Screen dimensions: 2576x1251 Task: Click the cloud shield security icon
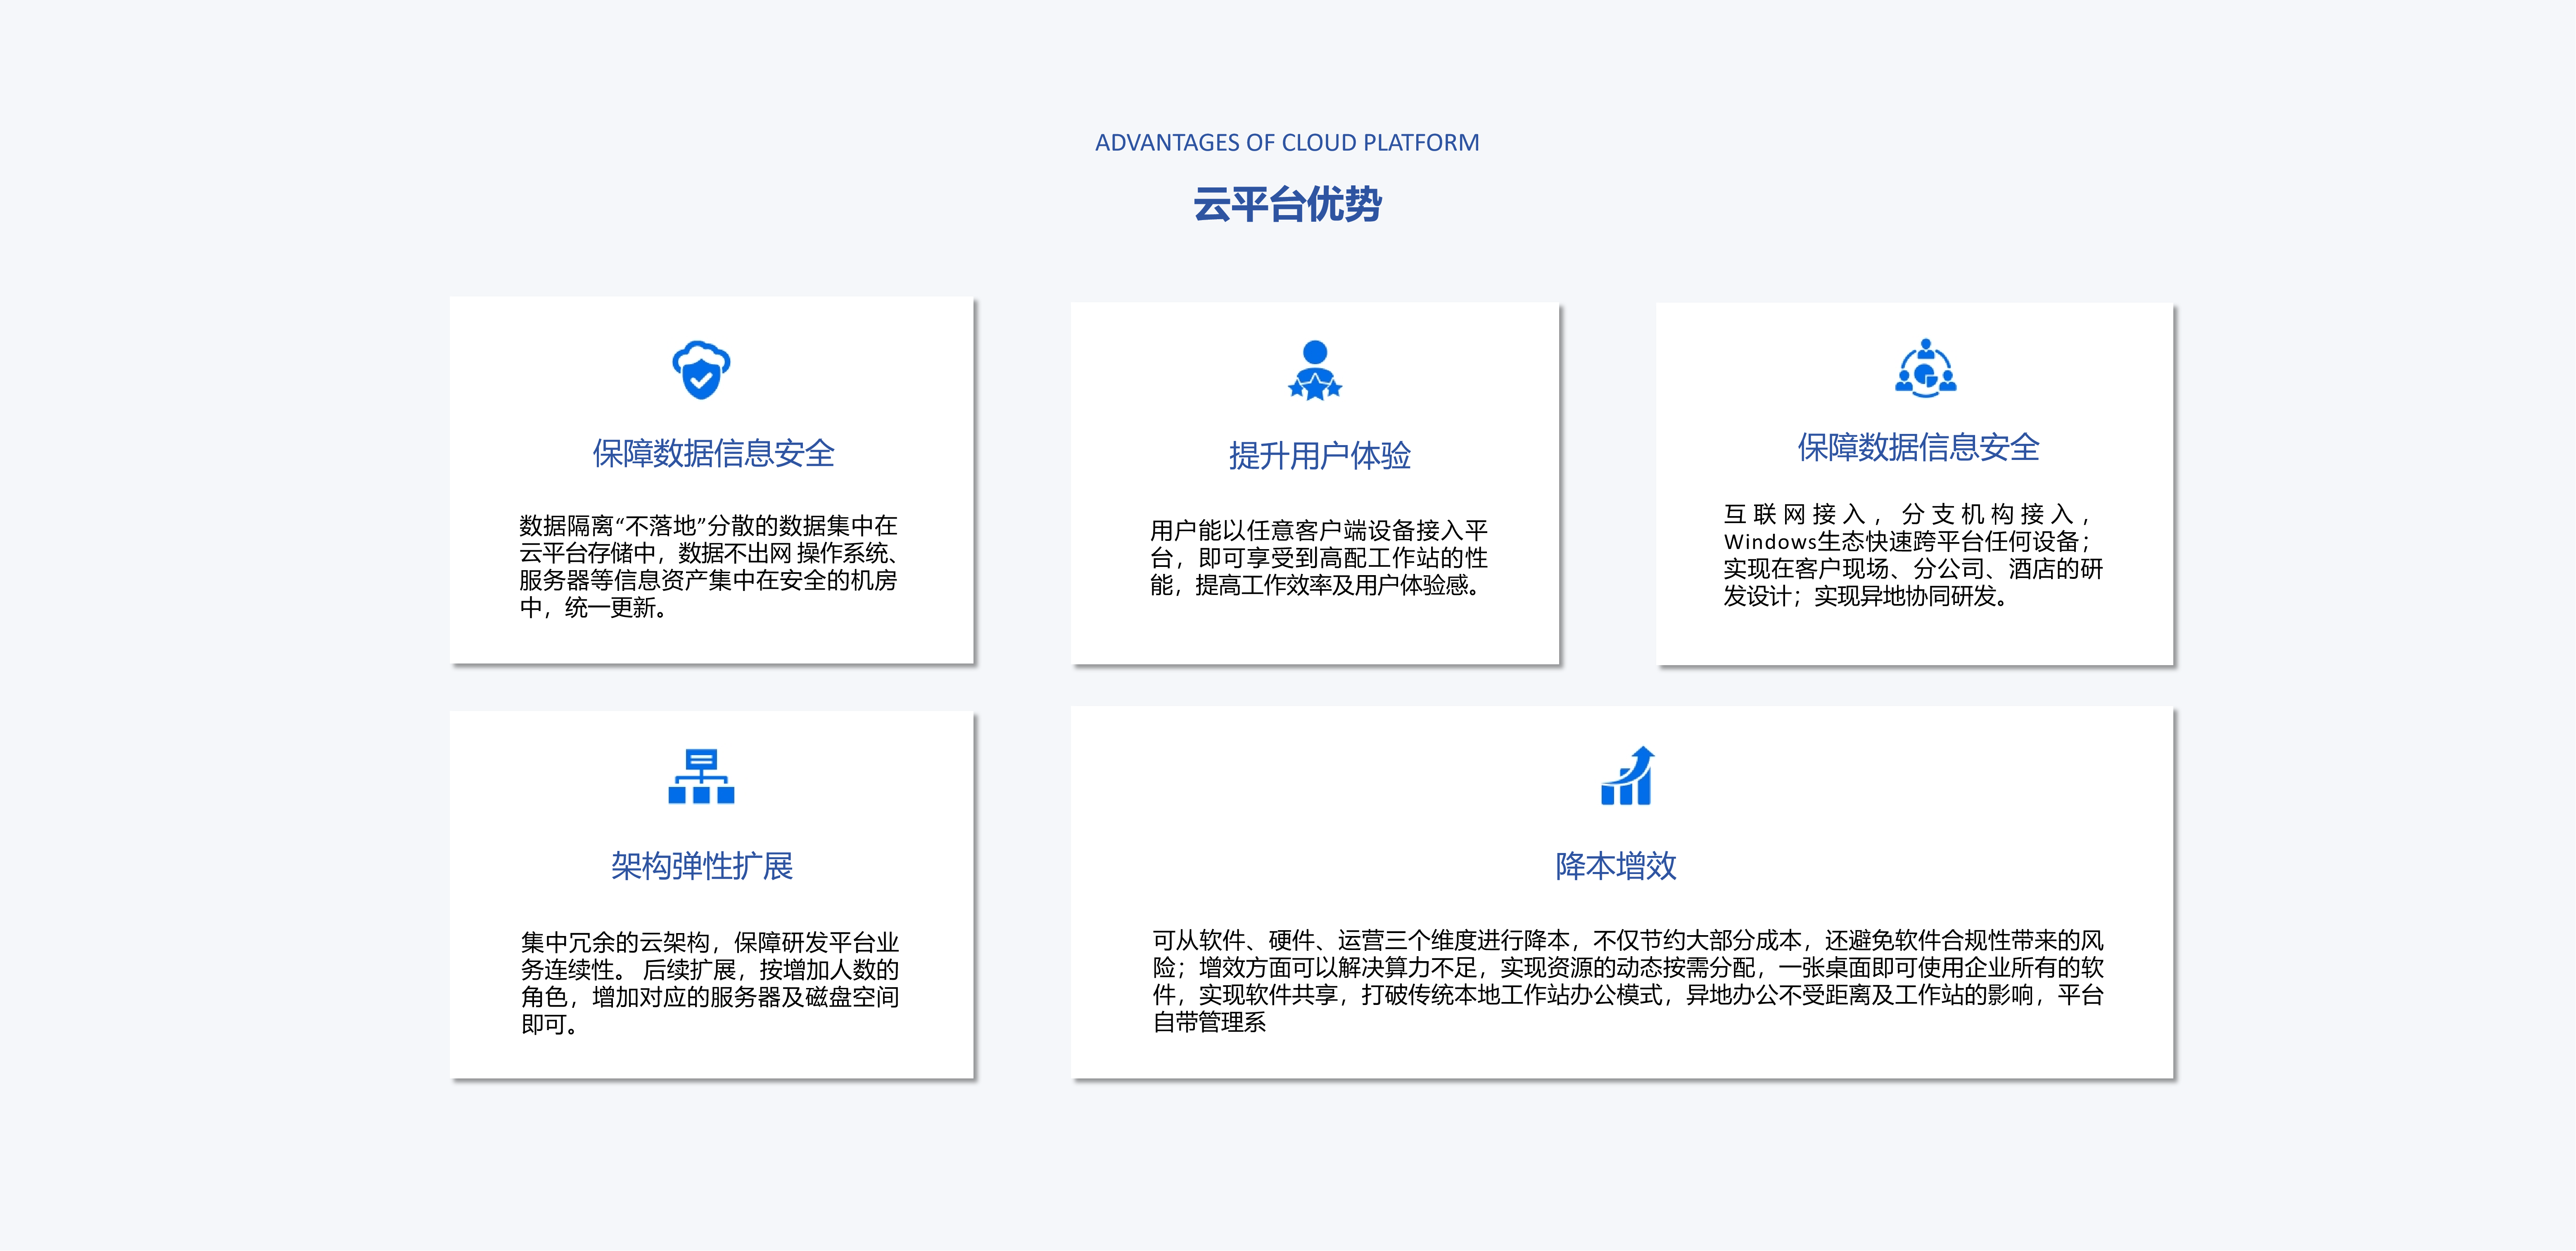click(701, 370)
